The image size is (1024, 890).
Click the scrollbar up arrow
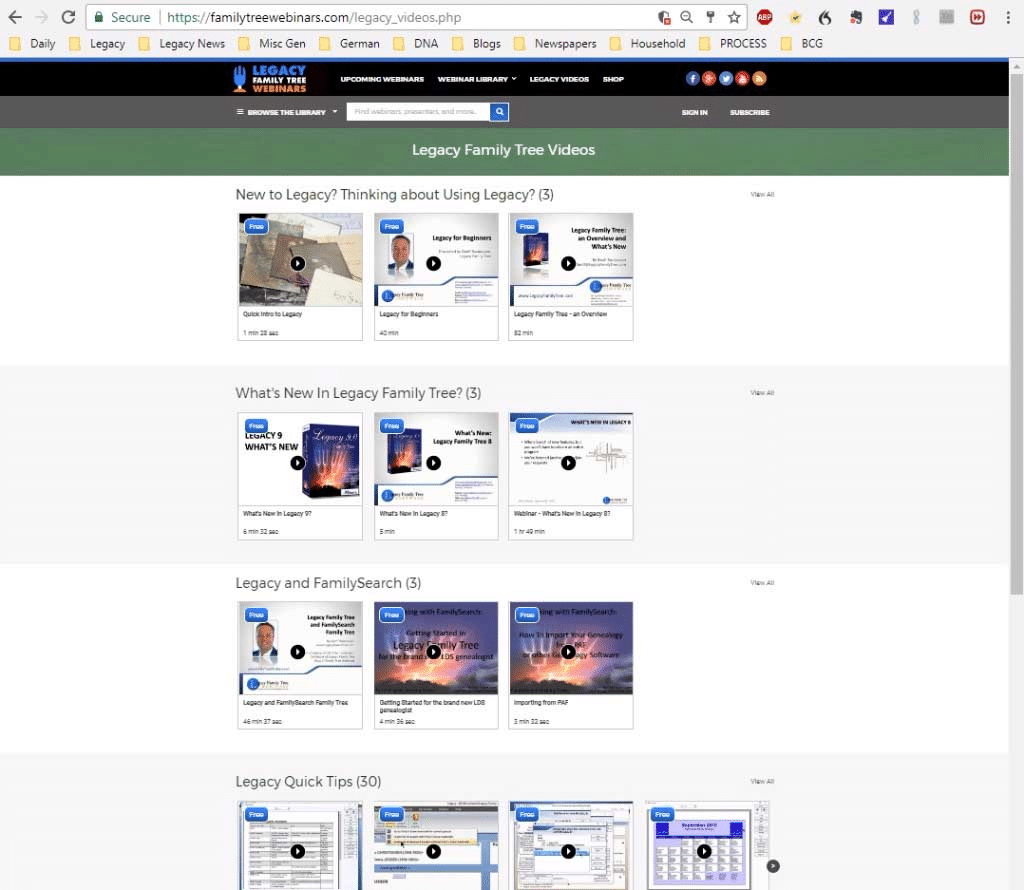pyautogui.click(x=1016, y=66)
